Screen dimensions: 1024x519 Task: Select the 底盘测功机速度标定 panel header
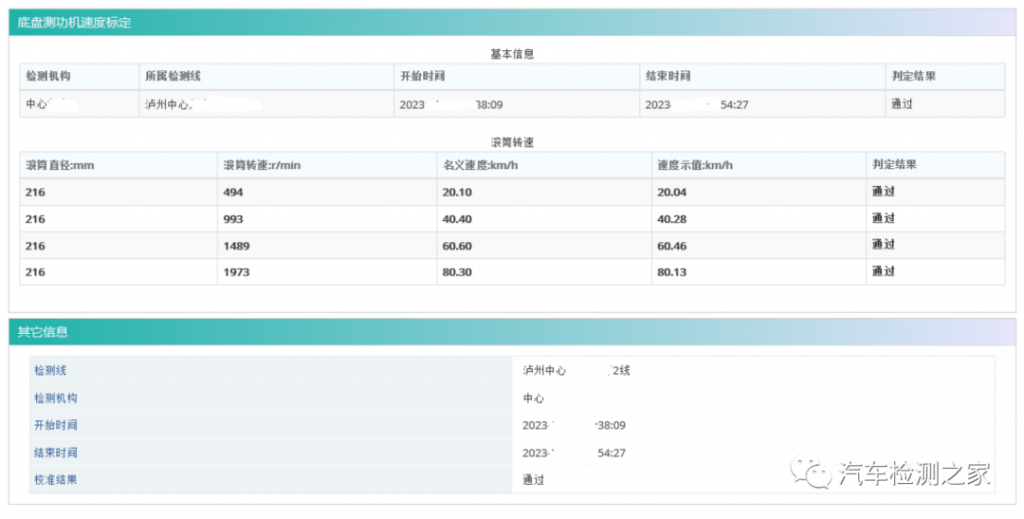(x=74, y=22)
